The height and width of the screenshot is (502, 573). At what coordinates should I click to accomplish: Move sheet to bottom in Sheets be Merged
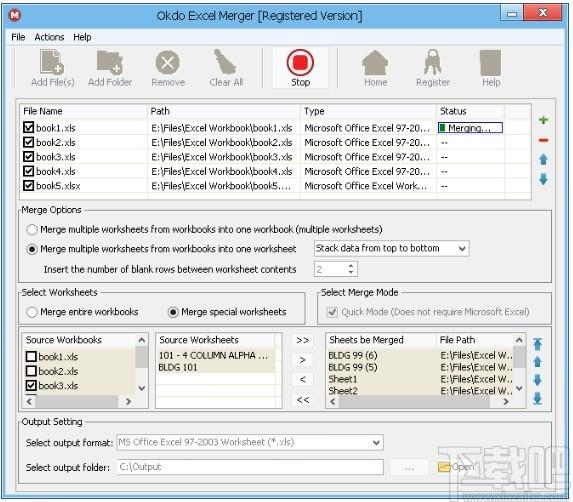click(537, 398)
